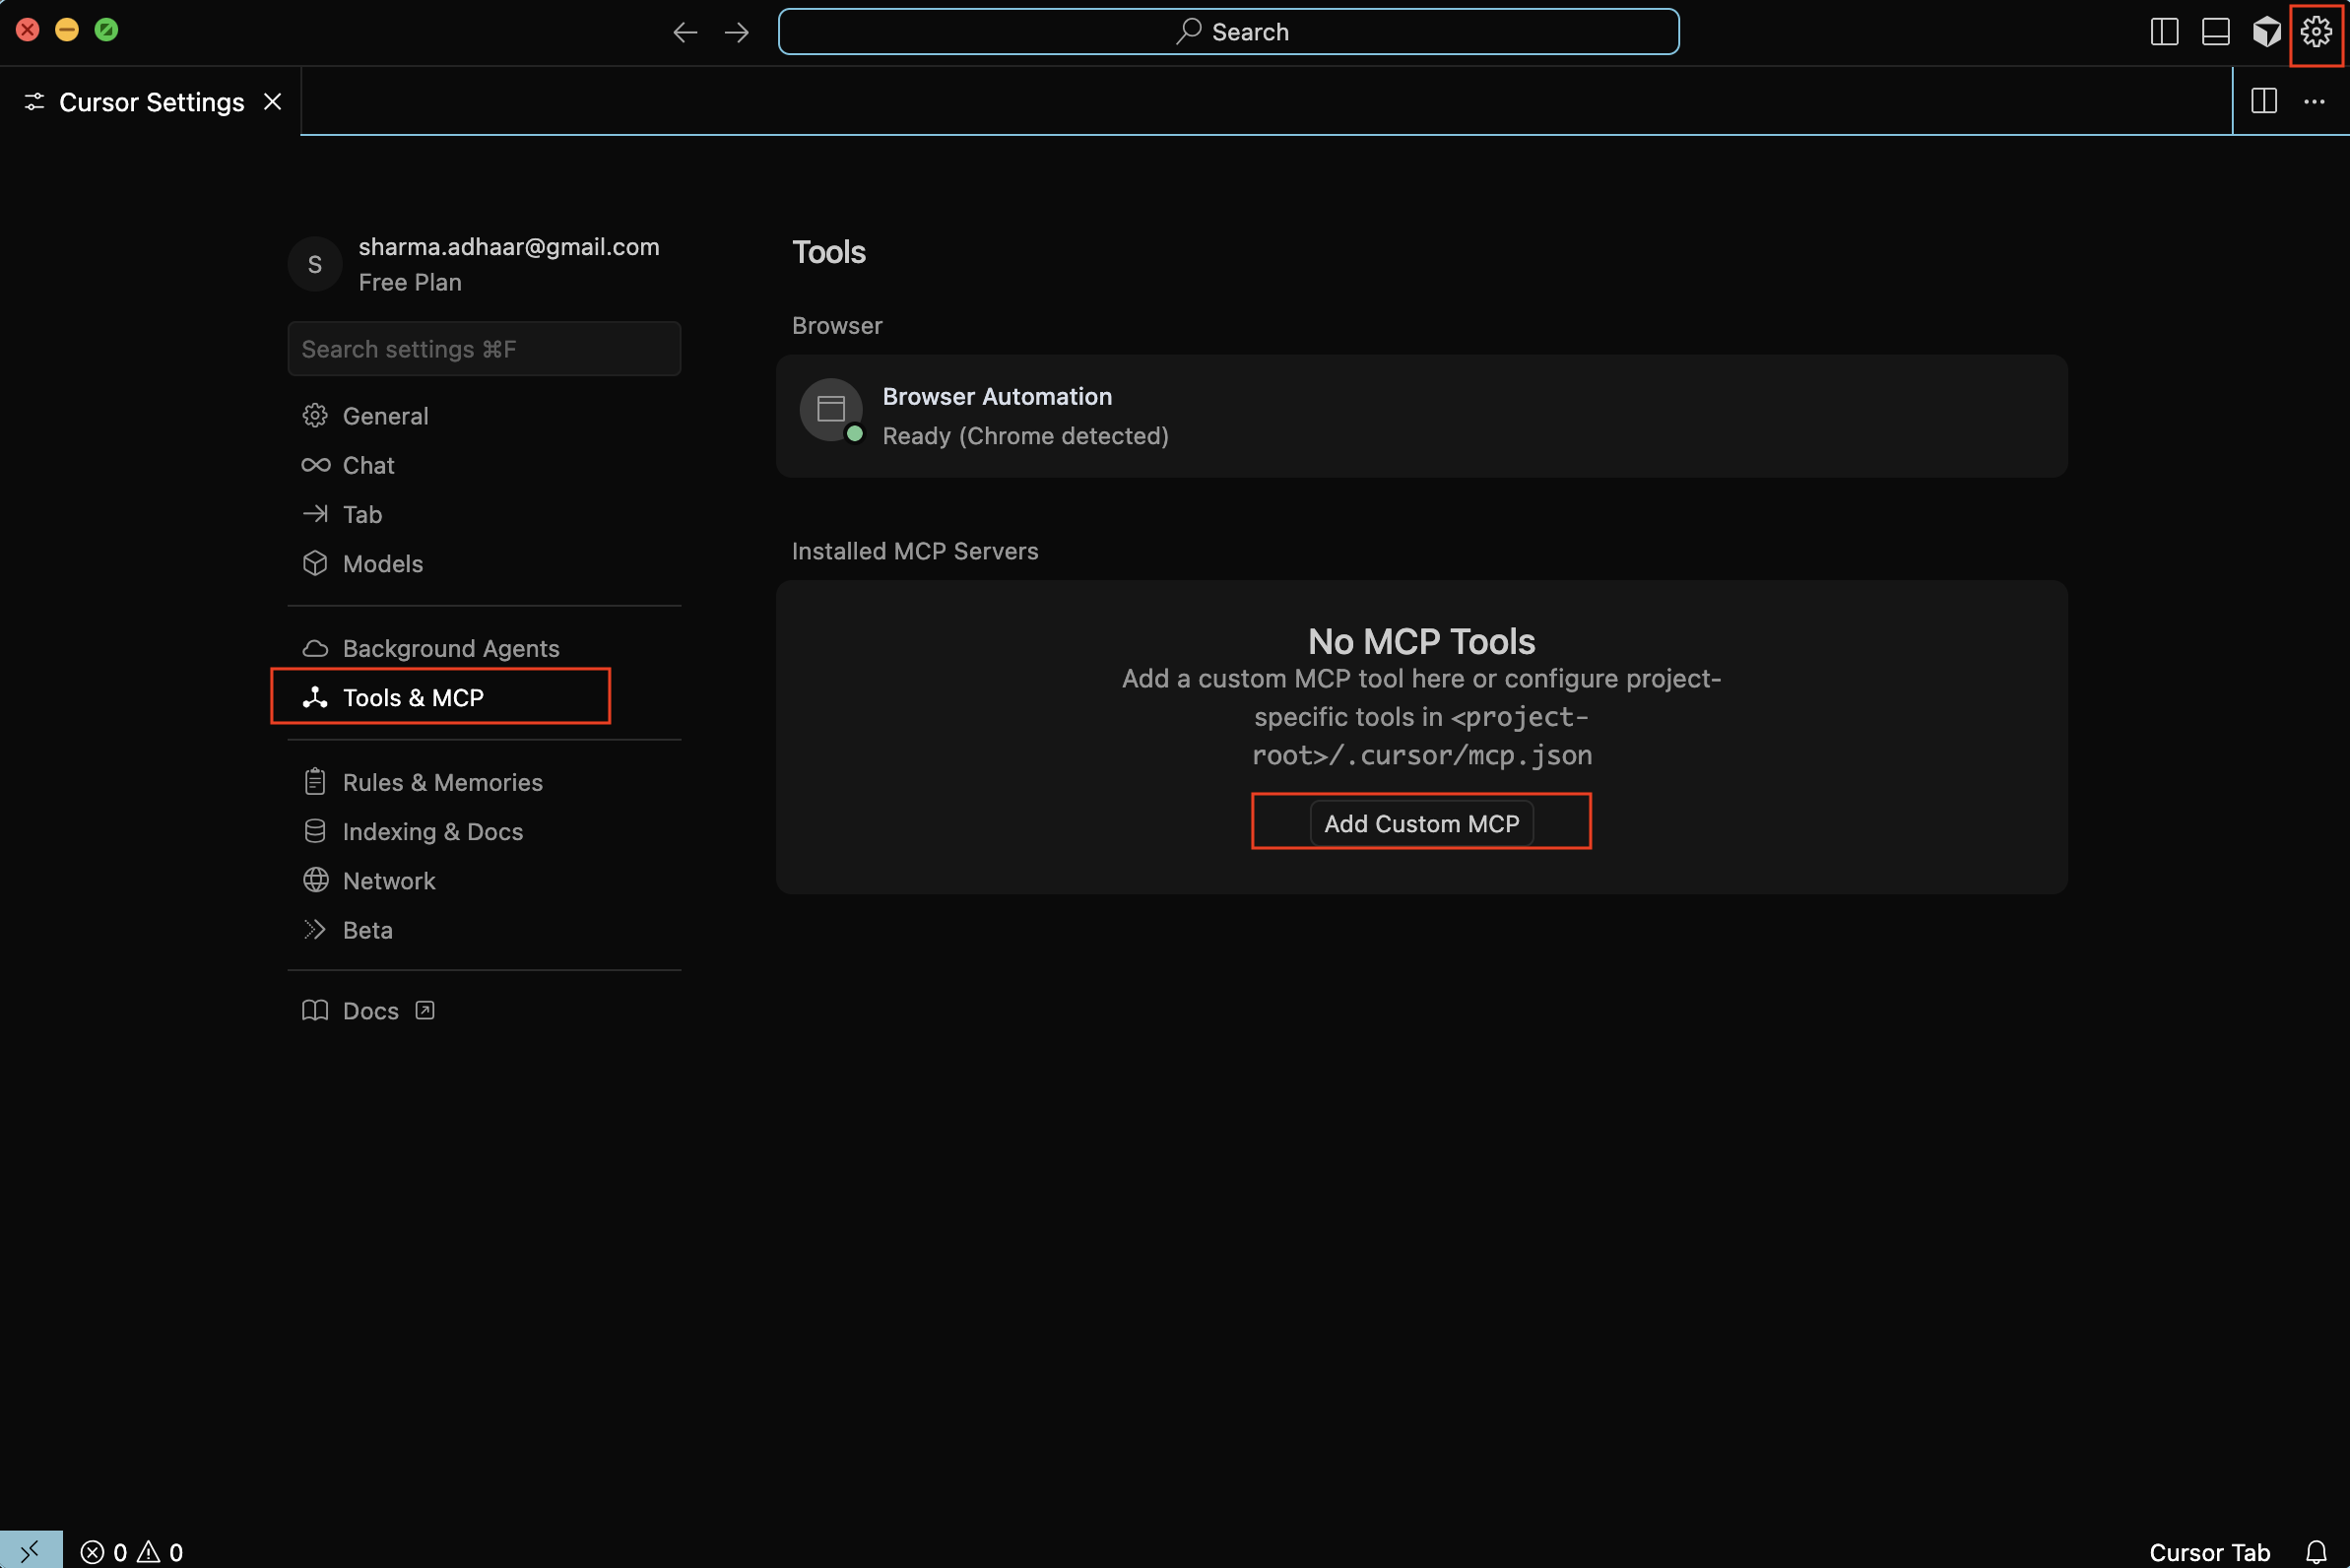The image size is (2350, 1568).
Task: Click the Browser Automation icon
Action: coord(830,409)
